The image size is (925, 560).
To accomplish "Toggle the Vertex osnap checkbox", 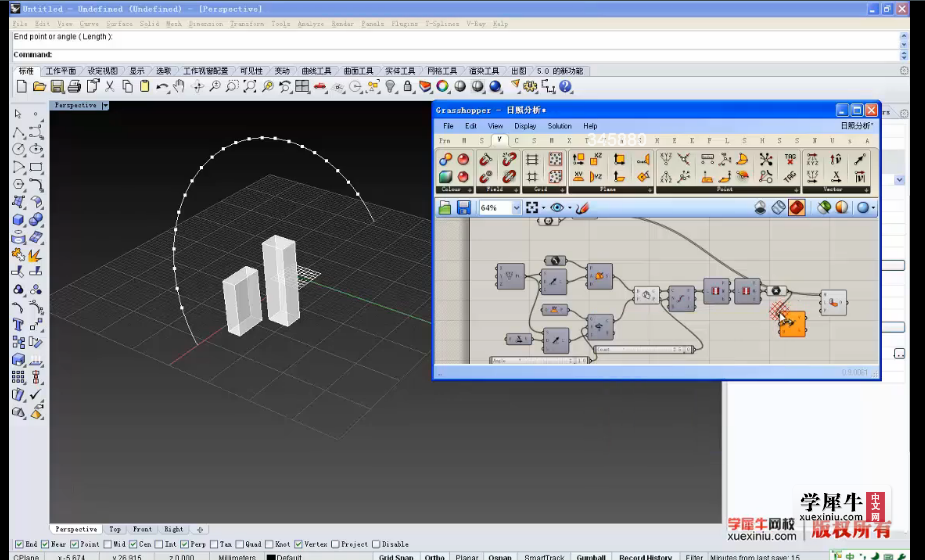I will 299,544.
